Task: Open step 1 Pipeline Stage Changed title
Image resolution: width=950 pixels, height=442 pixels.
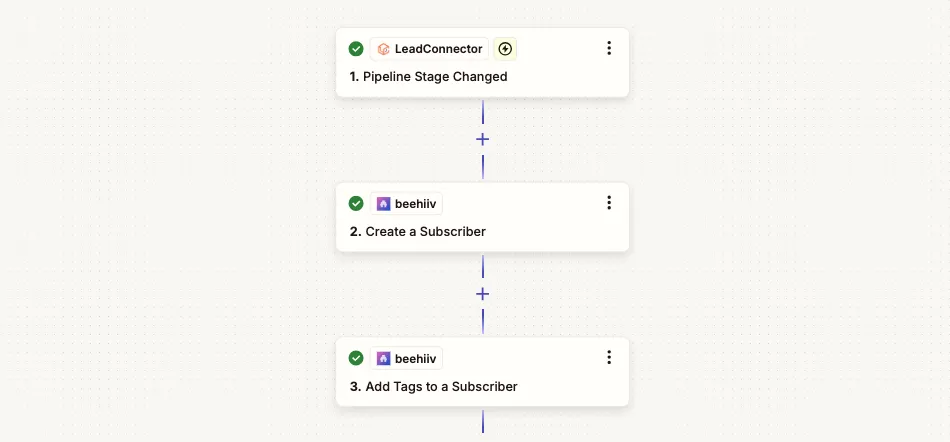Action: tap(428, 77)
